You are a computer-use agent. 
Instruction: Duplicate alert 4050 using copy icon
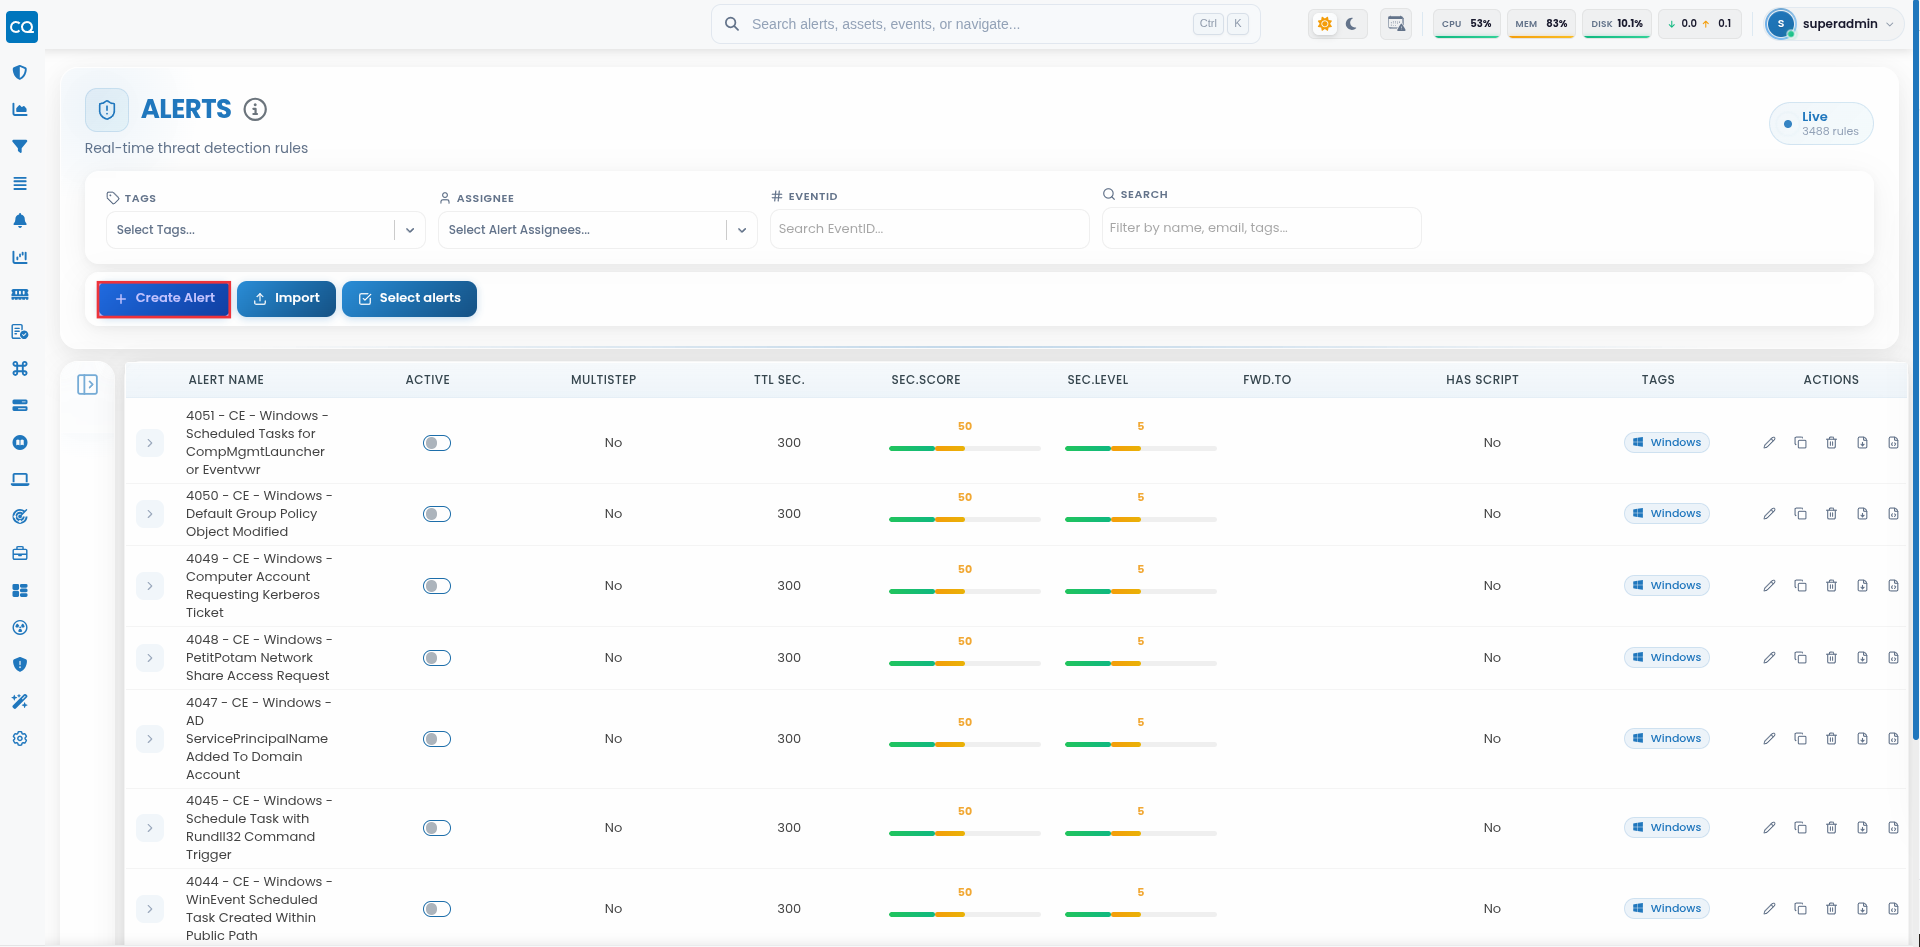point(1800,514)
